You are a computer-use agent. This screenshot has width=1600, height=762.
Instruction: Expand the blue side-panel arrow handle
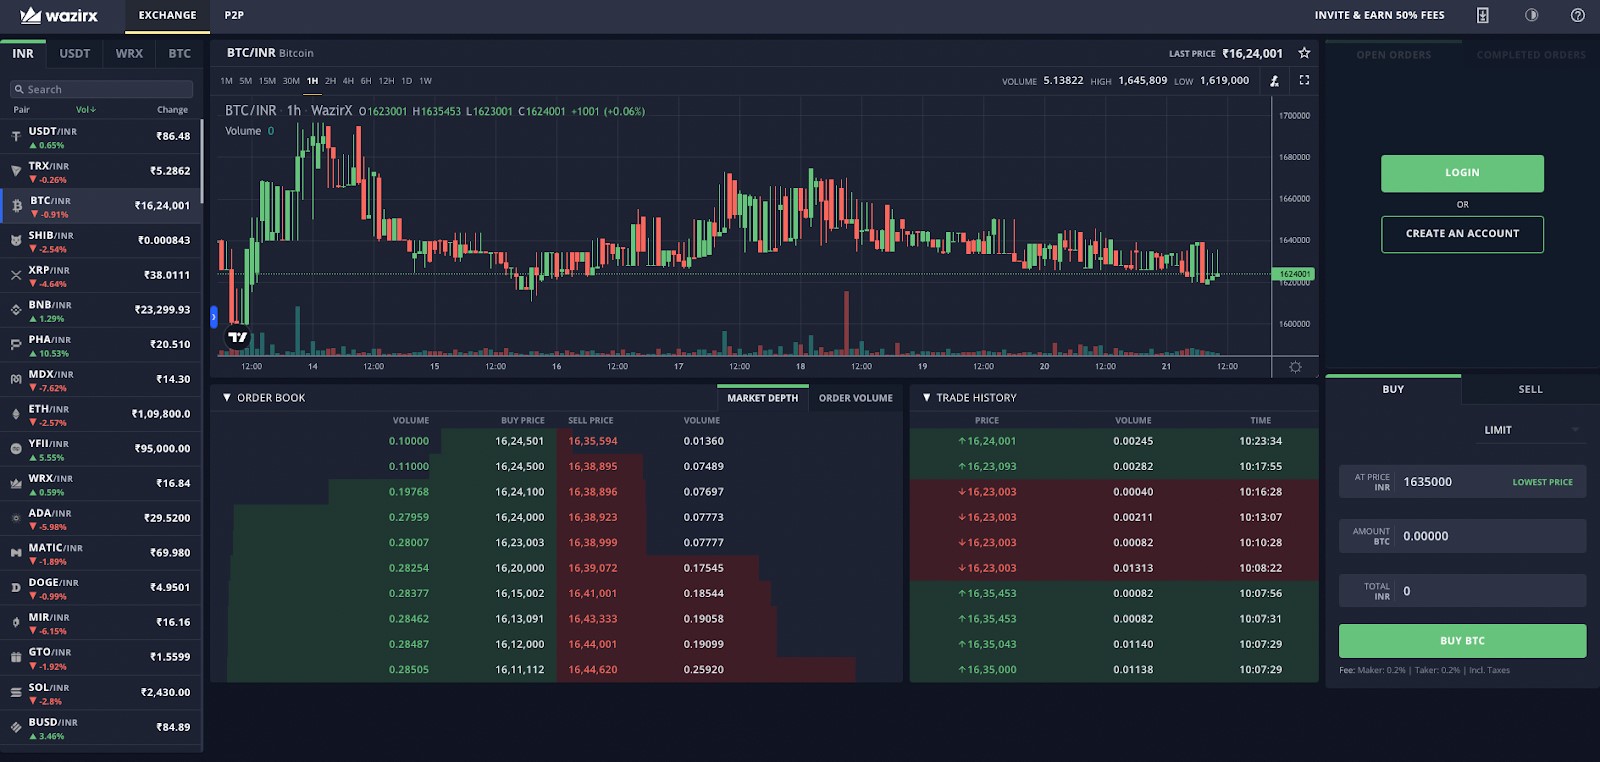tap(214, 317)
